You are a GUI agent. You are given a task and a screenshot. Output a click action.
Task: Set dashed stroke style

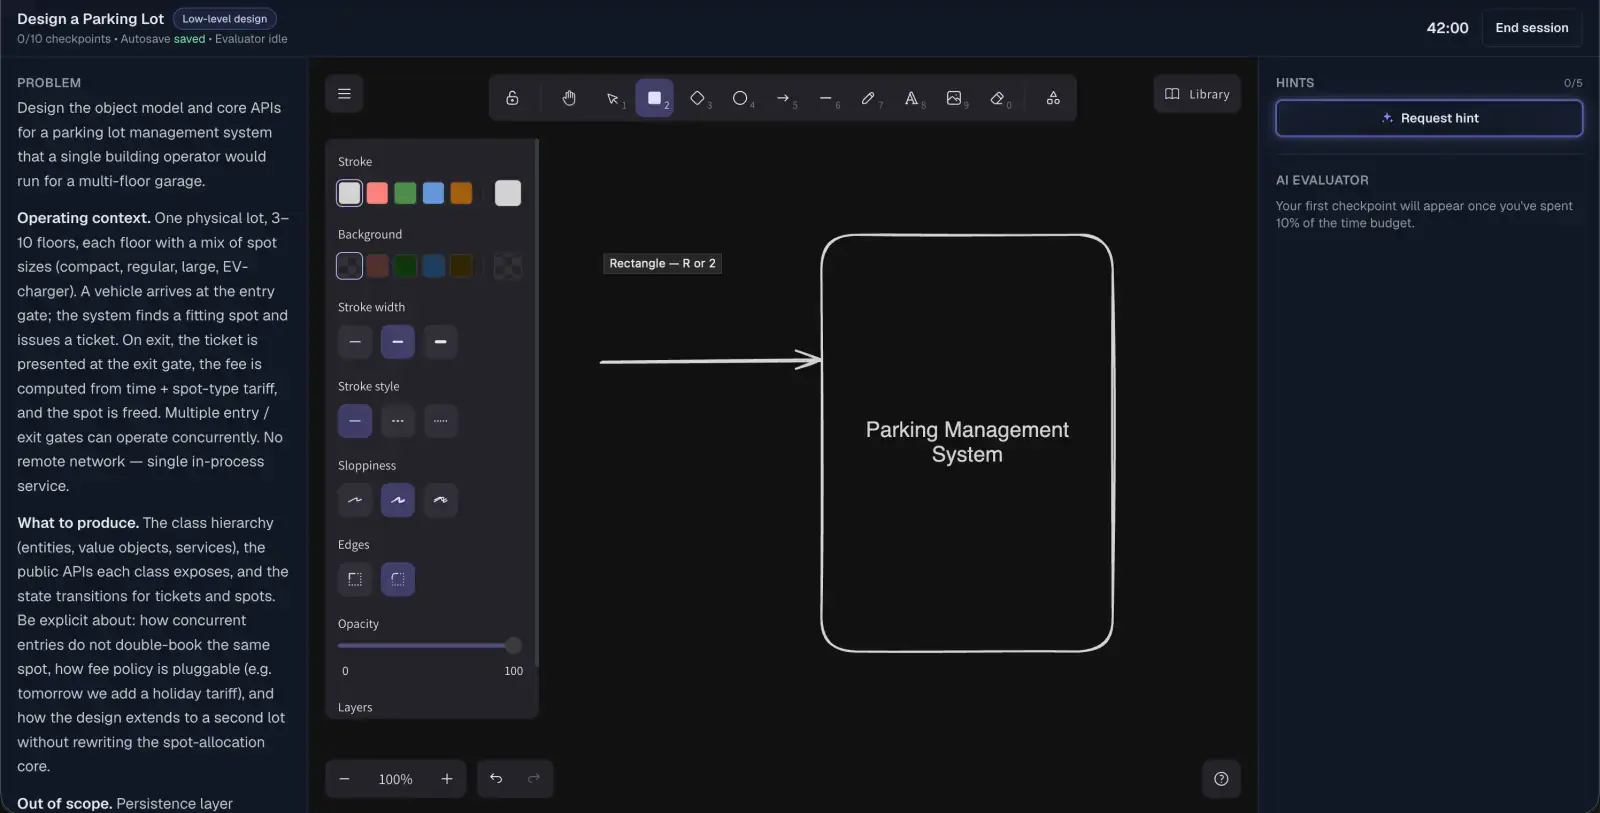398,421
